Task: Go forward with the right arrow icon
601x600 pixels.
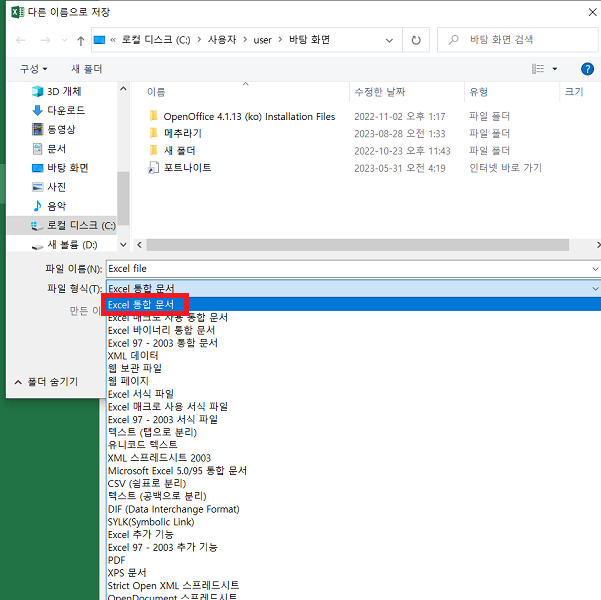Action: click(x=45, y=40)
